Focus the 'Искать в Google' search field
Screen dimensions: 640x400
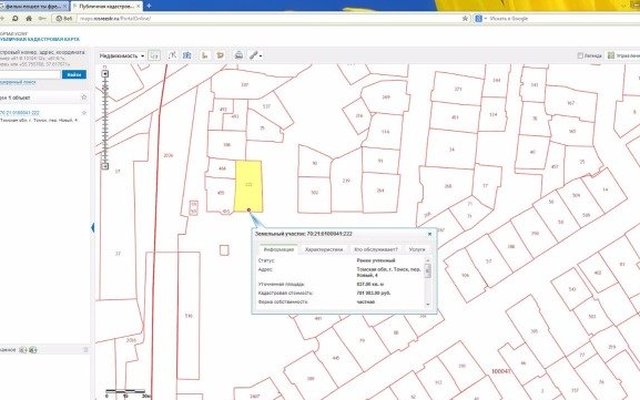(x=563, y=18)
